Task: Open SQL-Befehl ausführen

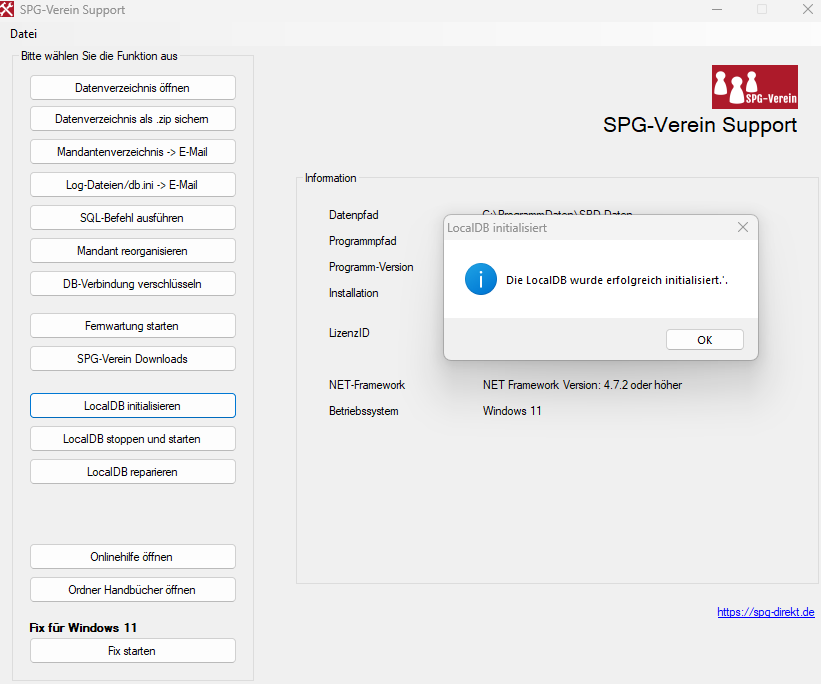Action: tap(132, 218)
